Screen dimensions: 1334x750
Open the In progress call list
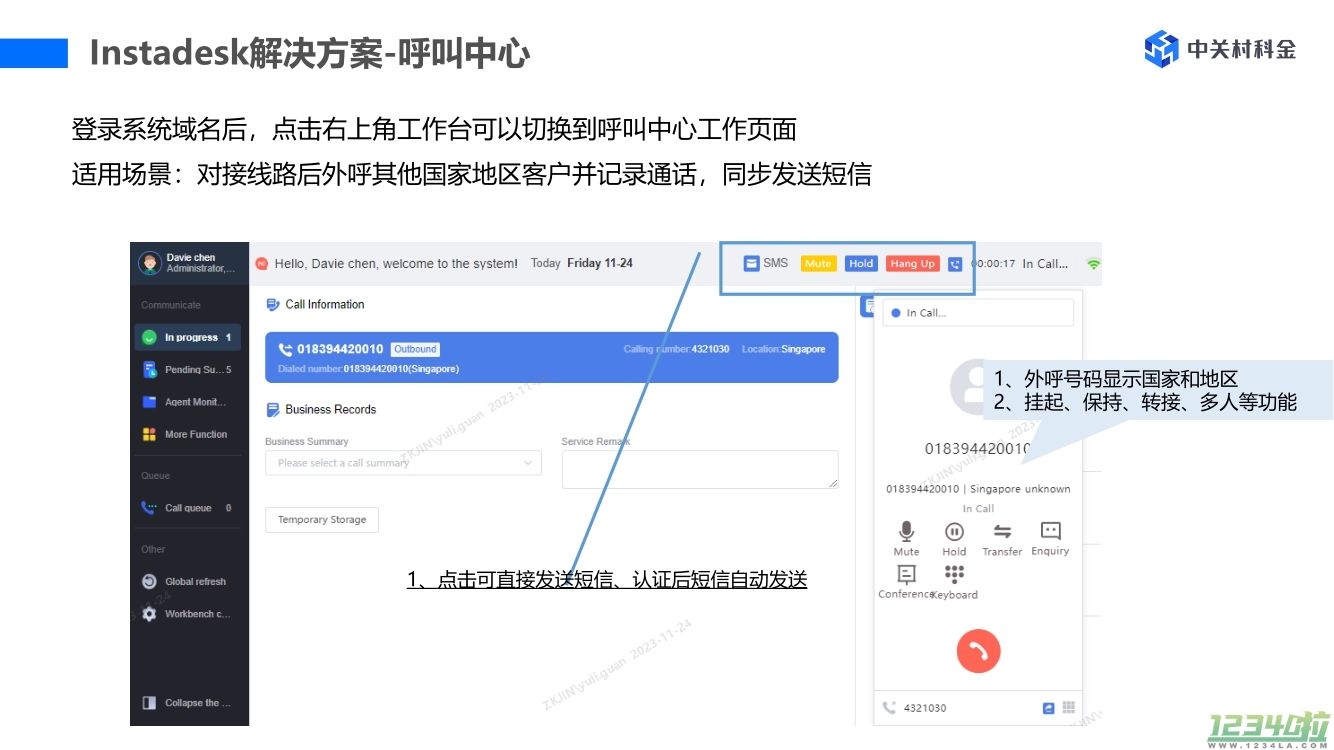188,337
